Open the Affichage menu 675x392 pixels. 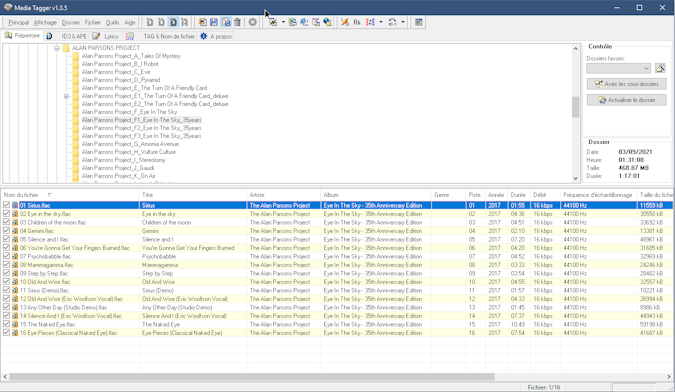[x=45, y=22]
